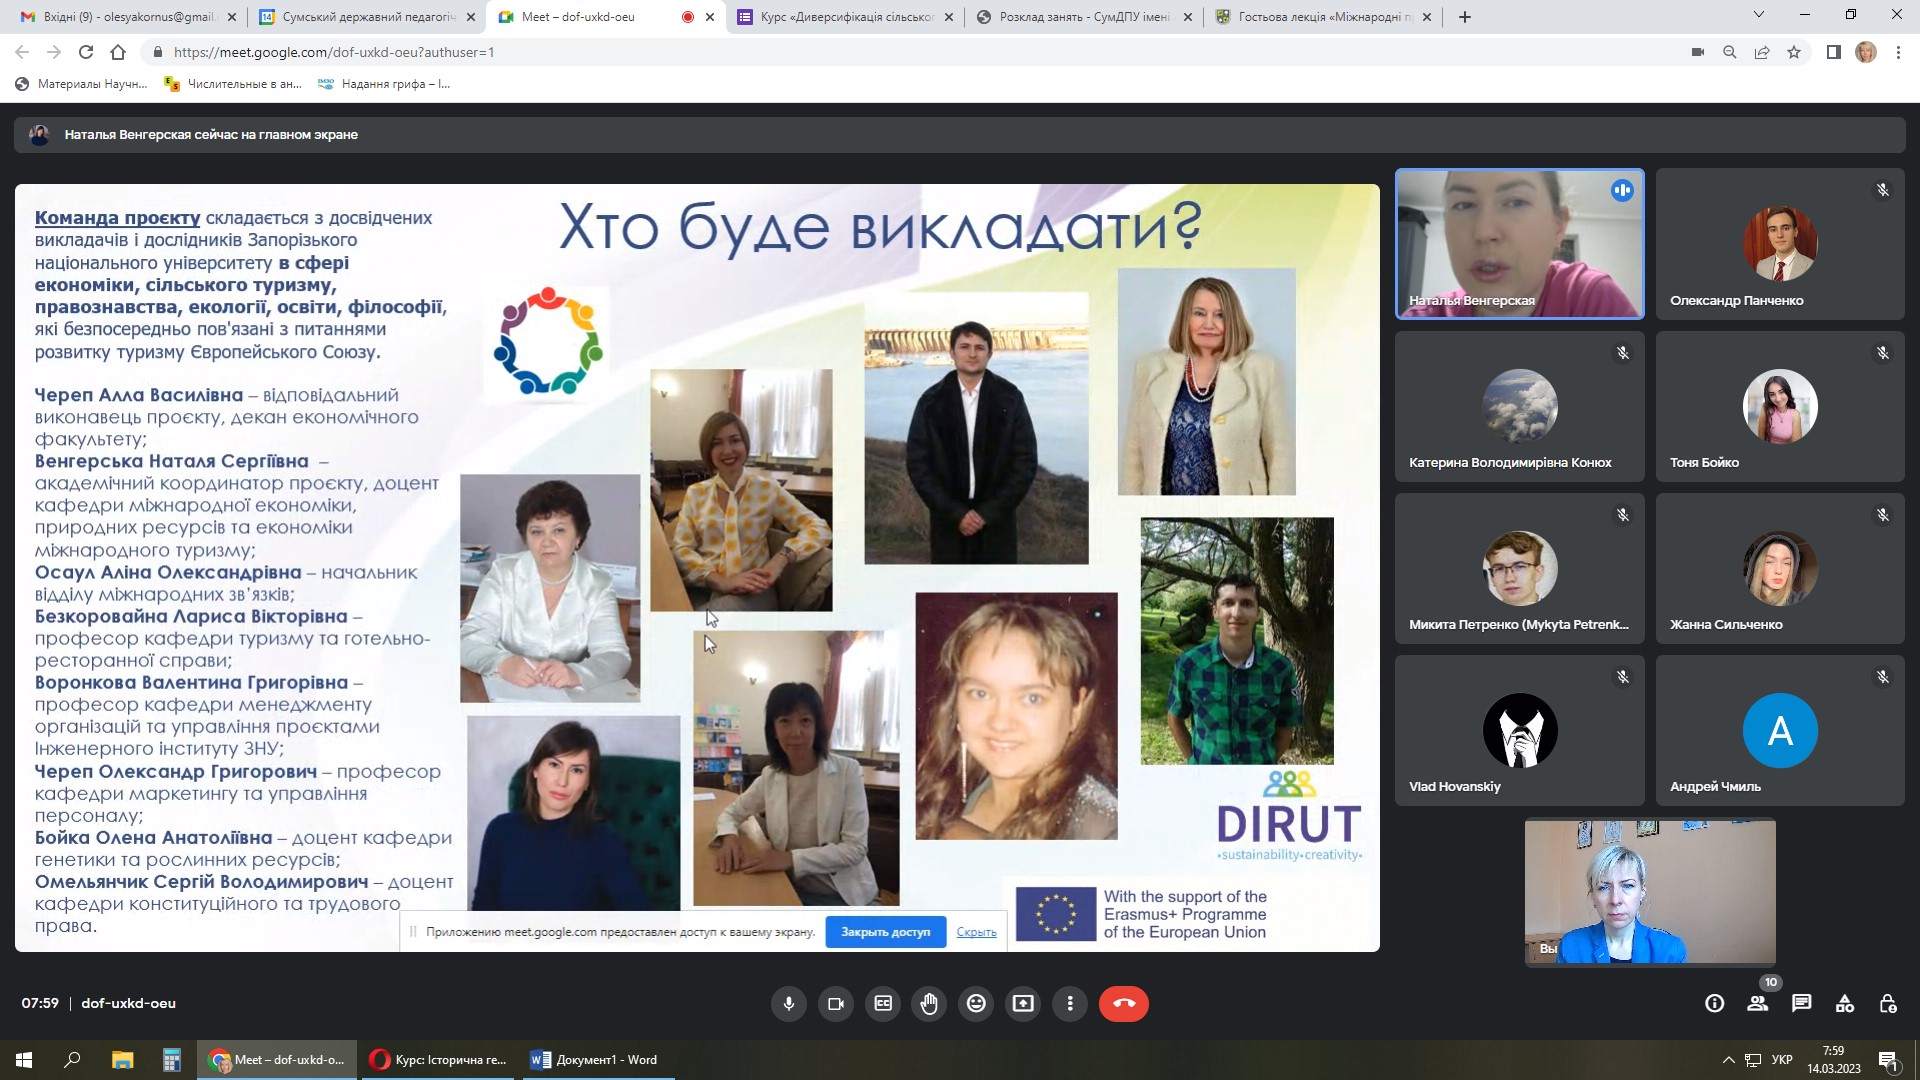The height and width of the screenshot is (1080, 1920).
Task: Turn off the camera in Meet
Action: click(836, 1003)
